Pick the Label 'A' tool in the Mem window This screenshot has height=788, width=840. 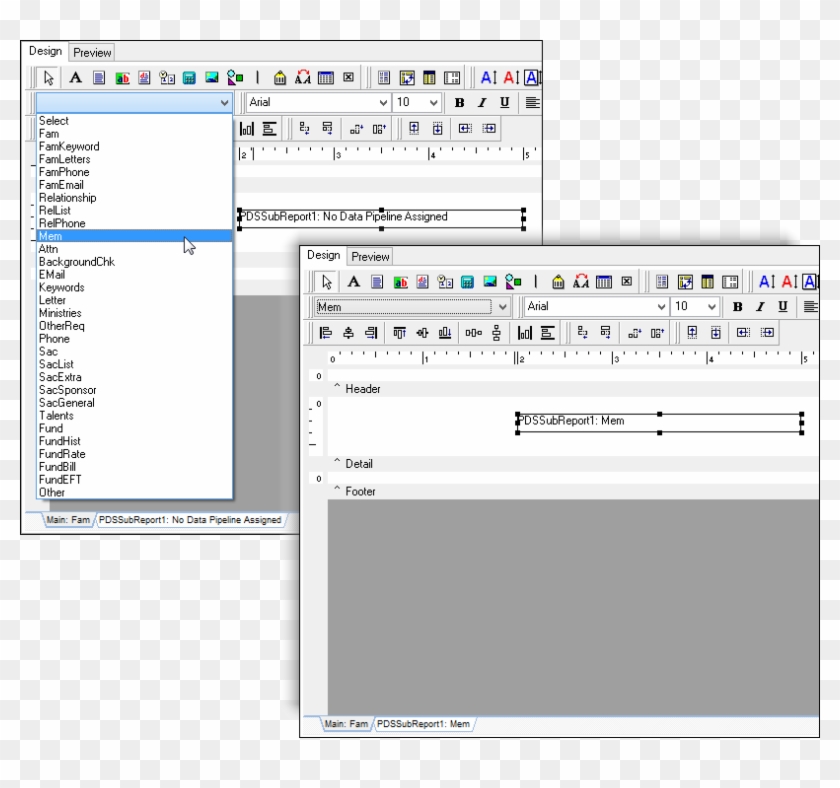[354, 282]
